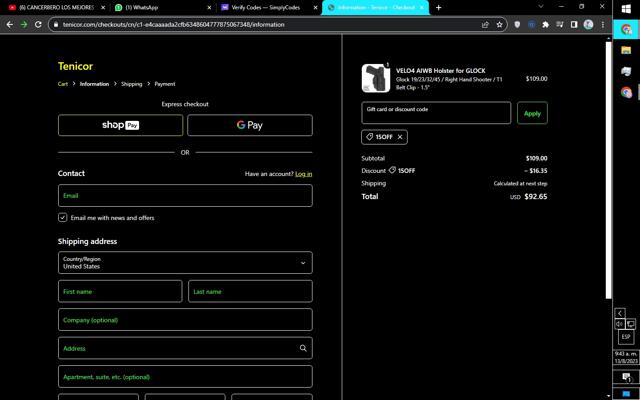This screenshot has height=400, width=640.
Task: Pay with Shop Pay express checkout
Action: pyautogui.click(x=120, y=125)
